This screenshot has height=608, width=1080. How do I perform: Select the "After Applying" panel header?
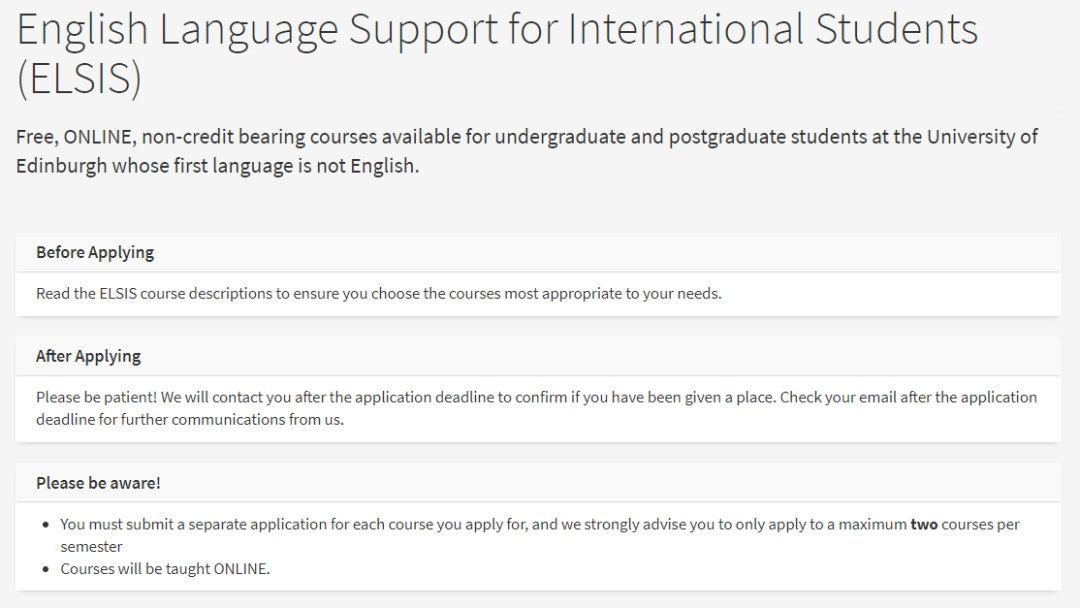tap(88, 357)
